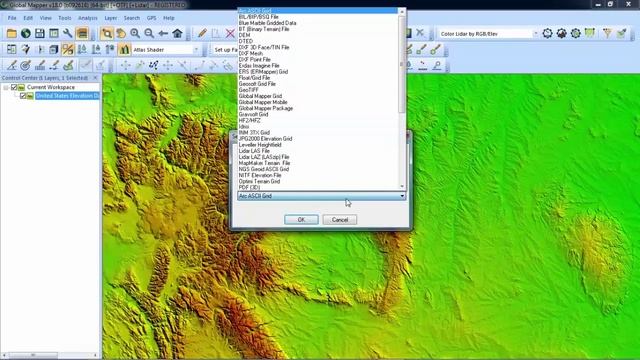Viewport: 640px width, 360px height.
Task: Toggle the highlighted percent-sign toolbar icon
Action: pyautogui.click(x=68, y=49)
